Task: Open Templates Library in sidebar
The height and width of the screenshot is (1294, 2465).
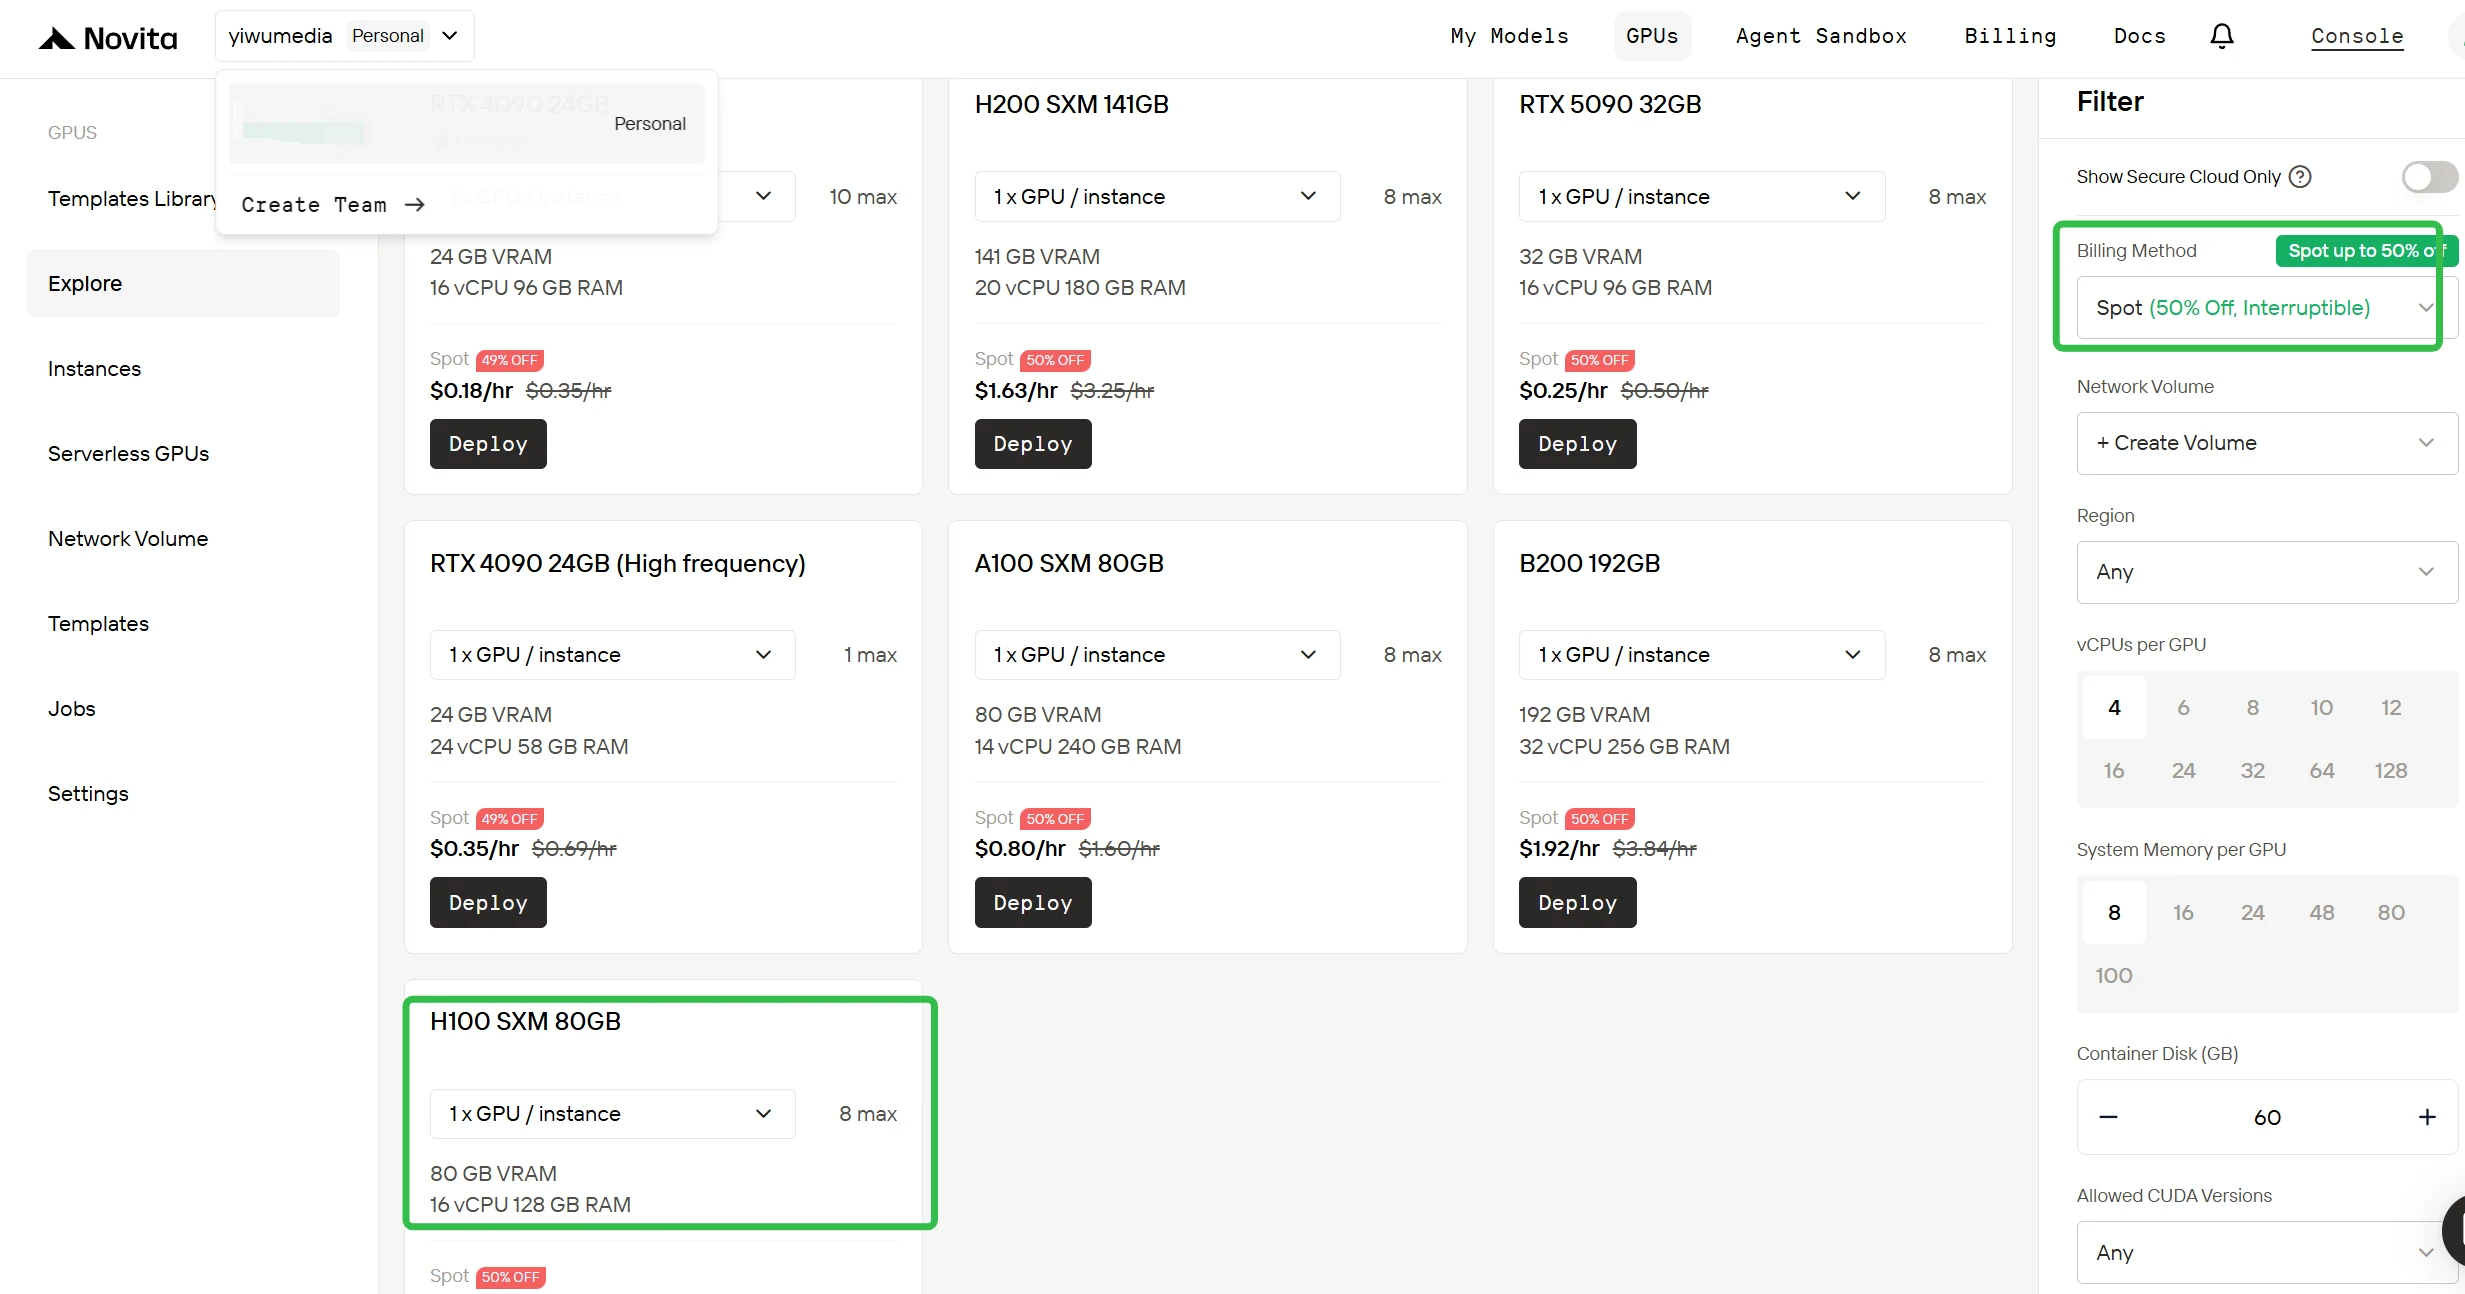Action: pos(132,199)
